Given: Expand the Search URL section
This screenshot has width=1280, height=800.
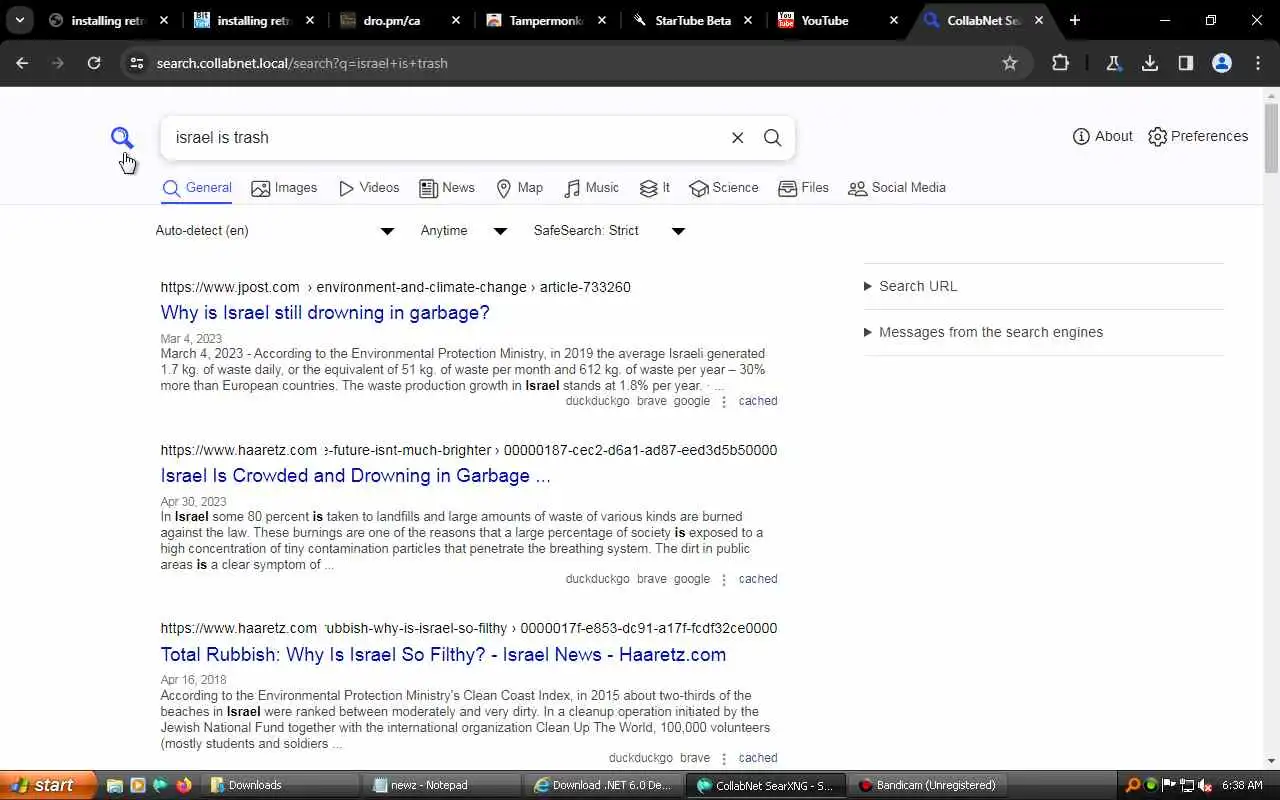Looking at the screenshot, I should point(911,286).
